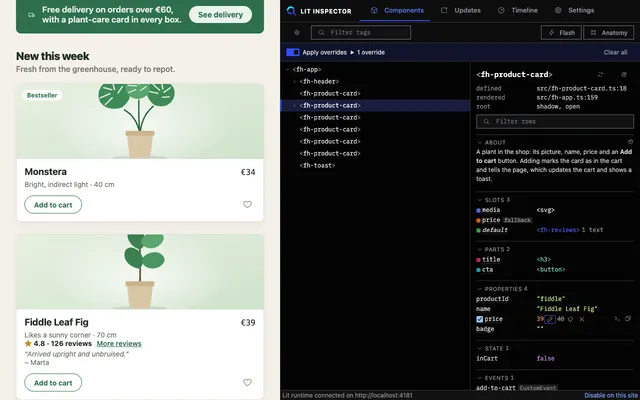Open the Settings tab
Screen dimensions: 640x400
click(574, 11)
